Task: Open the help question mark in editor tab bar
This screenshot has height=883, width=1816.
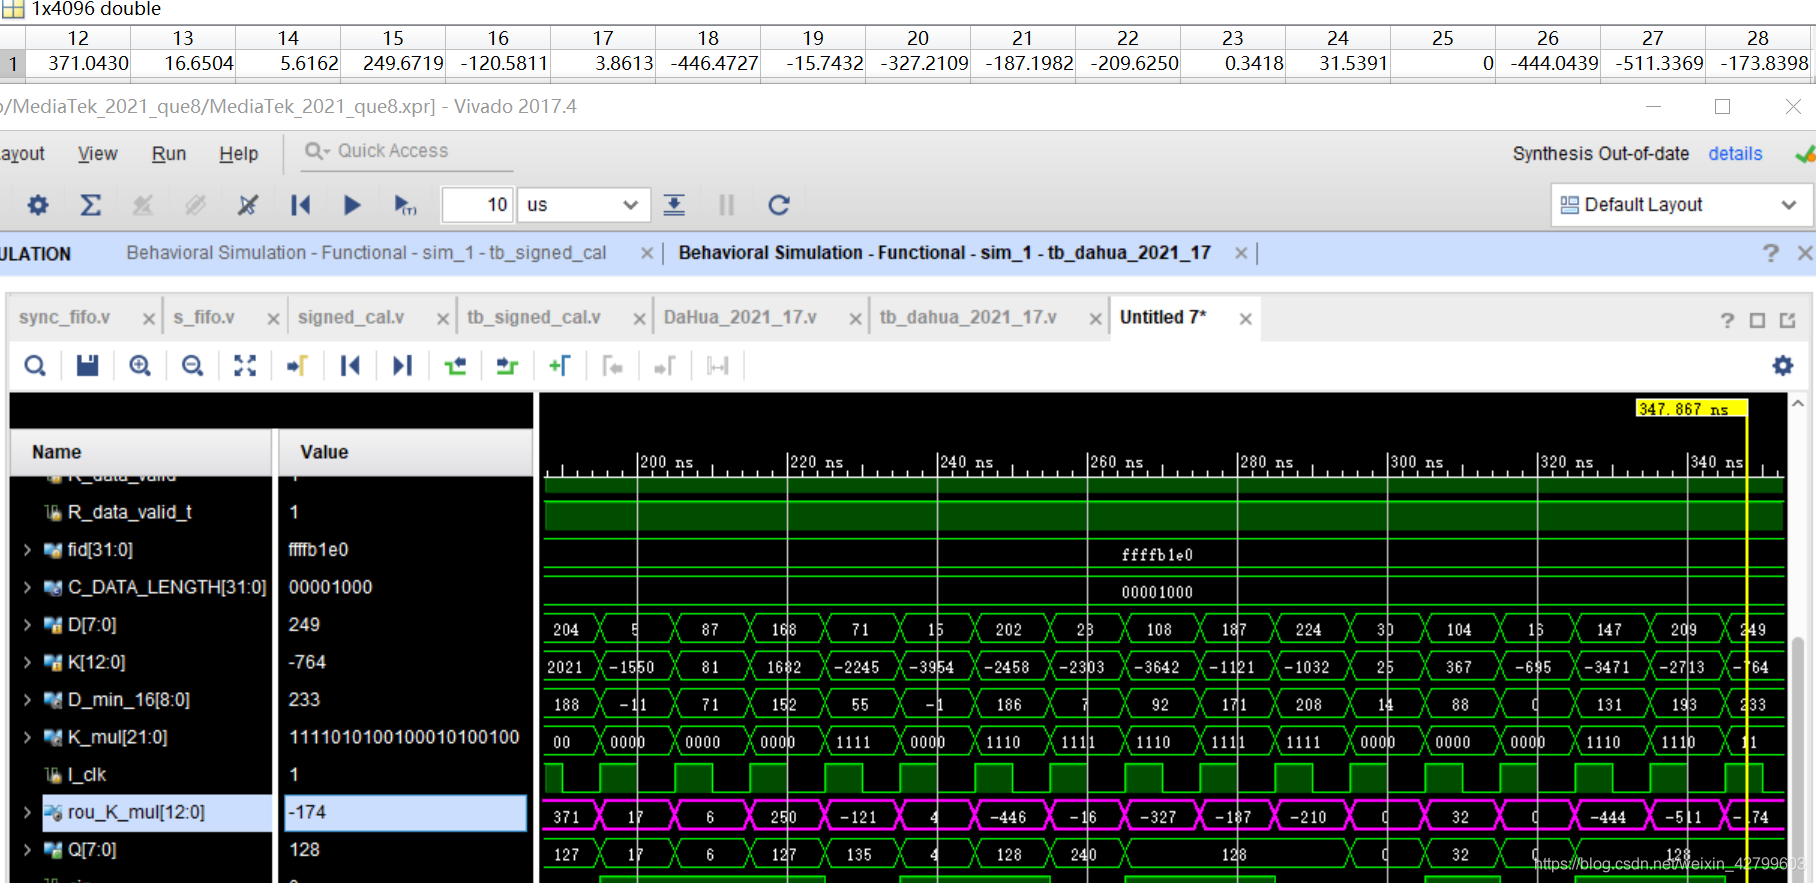Action: 1727,320
